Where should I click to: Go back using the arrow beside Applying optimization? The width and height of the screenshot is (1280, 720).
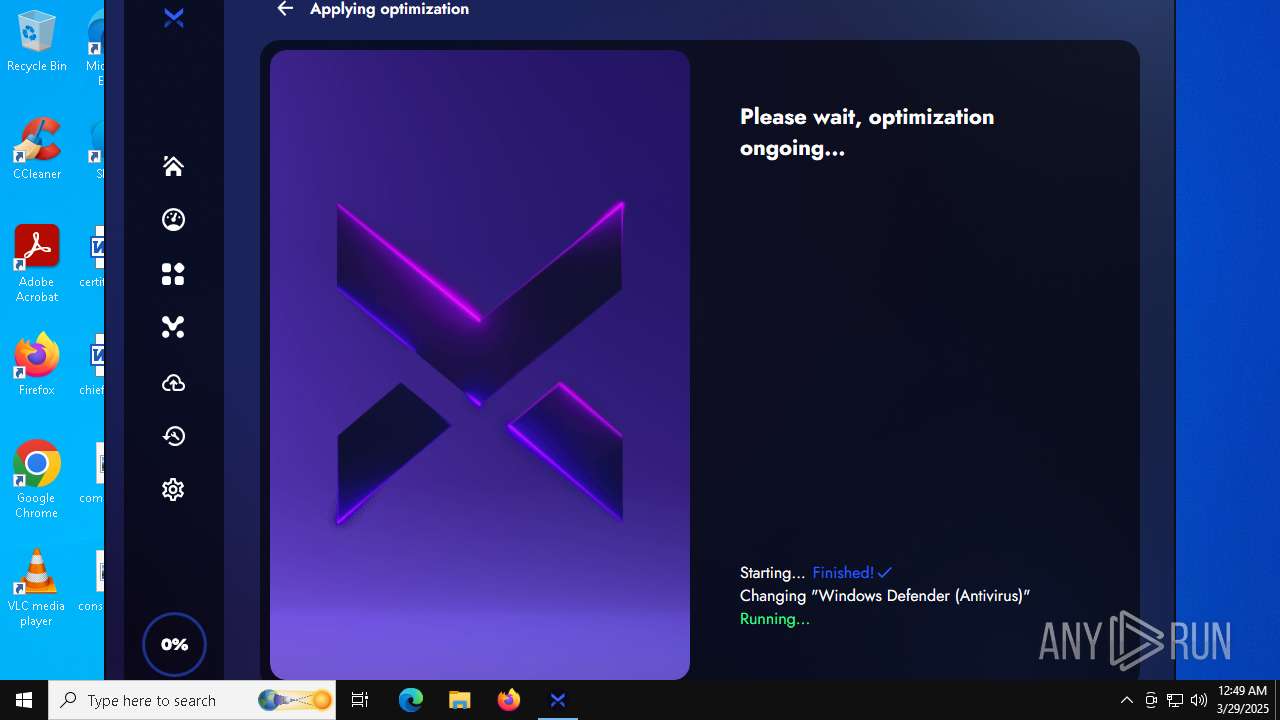tap(285, 9)
